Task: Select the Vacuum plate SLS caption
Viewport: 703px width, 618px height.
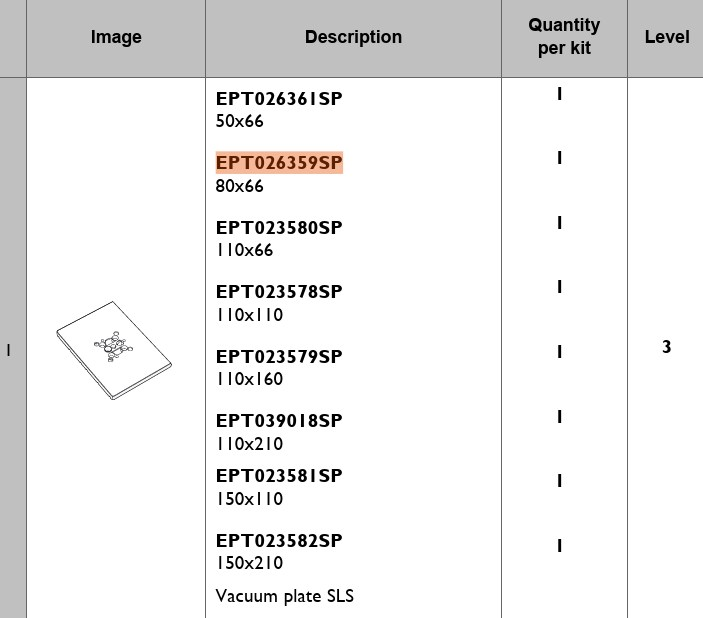Action: pos(284,597)
